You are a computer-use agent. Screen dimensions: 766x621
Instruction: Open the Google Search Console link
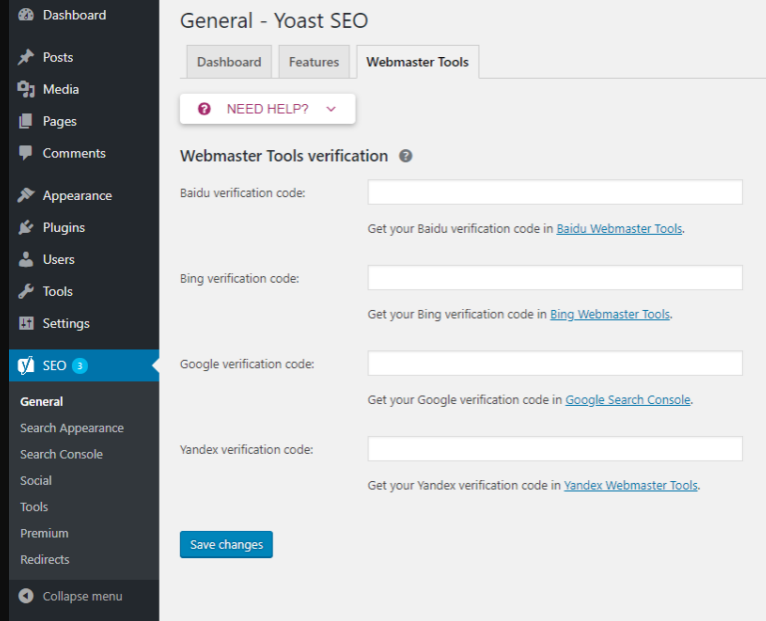coord(628,400)
